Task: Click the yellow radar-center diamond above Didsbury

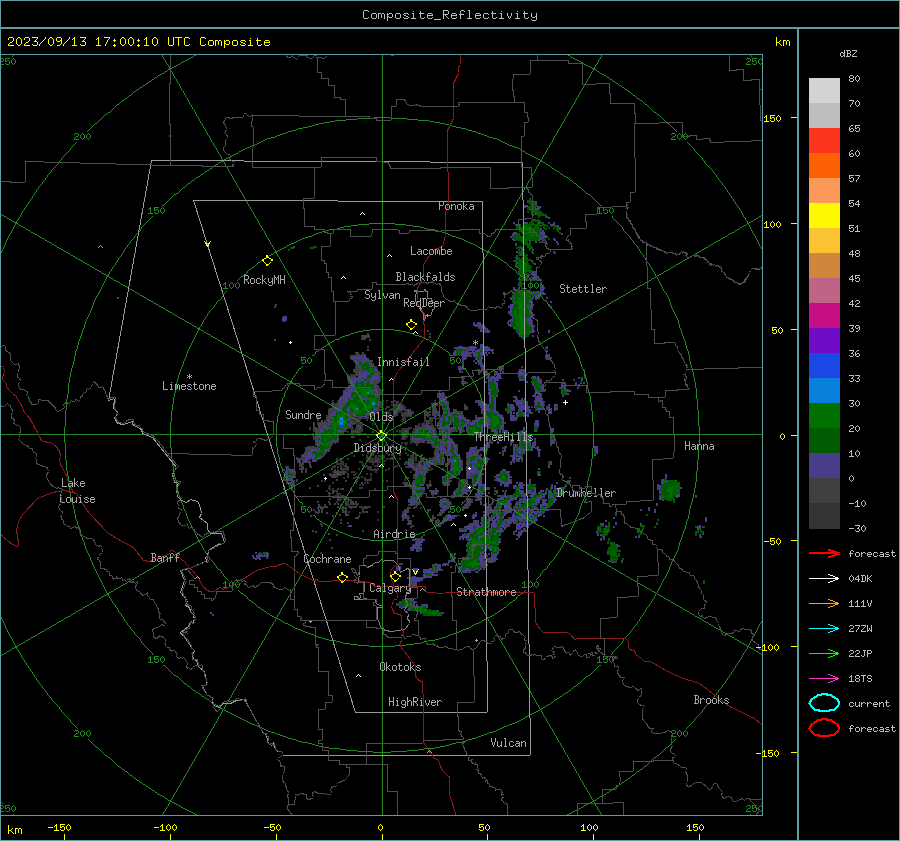Action: [x=381, y=436]
